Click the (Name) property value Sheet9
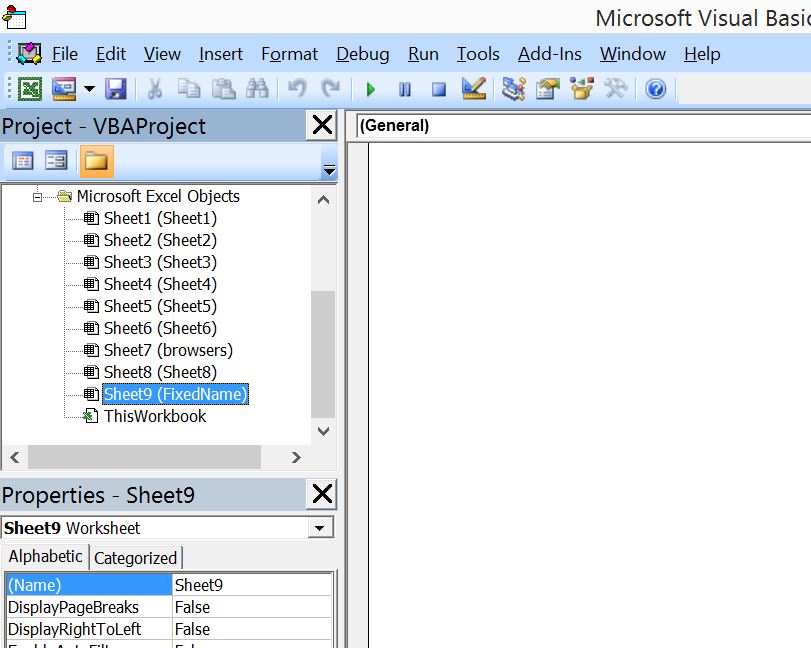 (x=252, y=585)
